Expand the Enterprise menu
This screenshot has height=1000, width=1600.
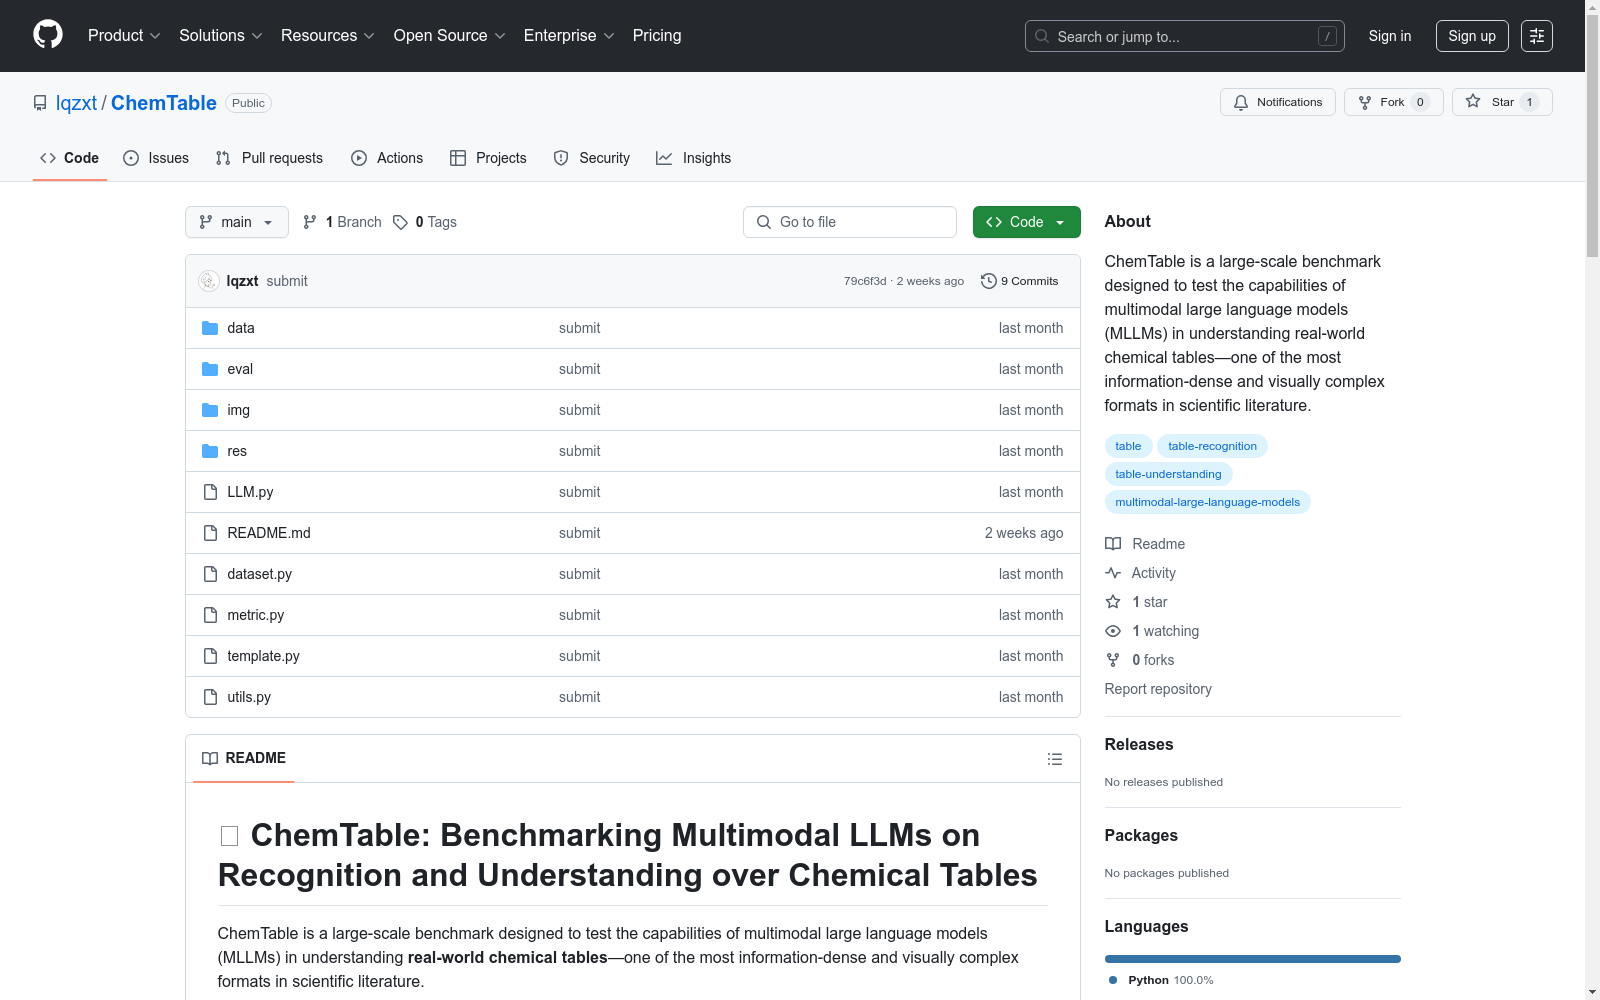569,36
